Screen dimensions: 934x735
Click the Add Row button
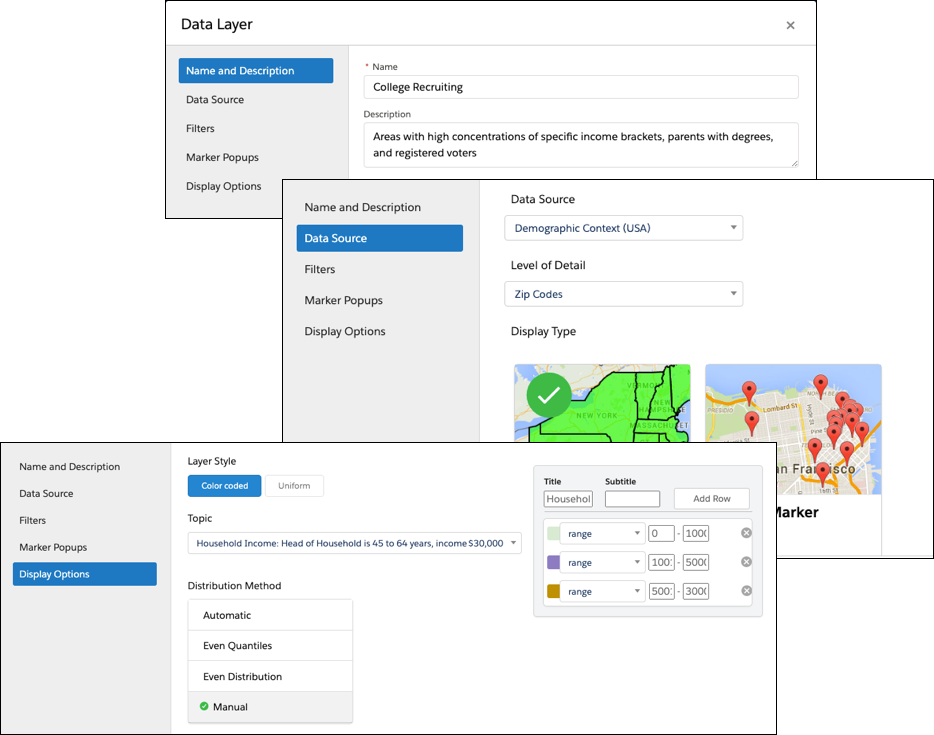coord(711,498)
